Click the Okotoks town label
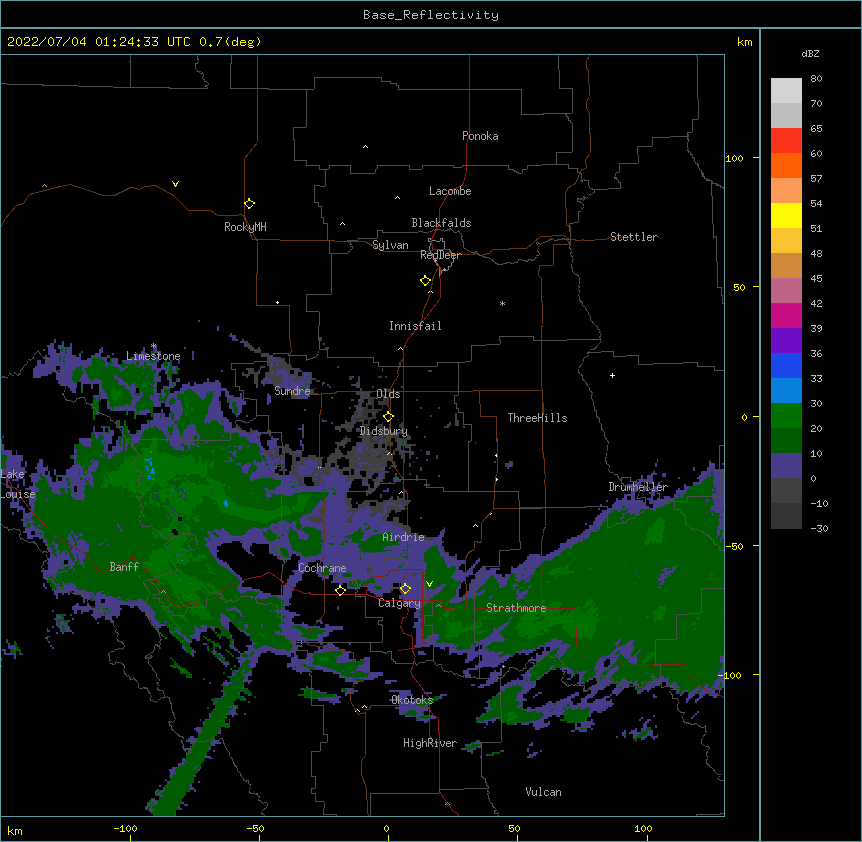862x842 pixels. point(412,700)
